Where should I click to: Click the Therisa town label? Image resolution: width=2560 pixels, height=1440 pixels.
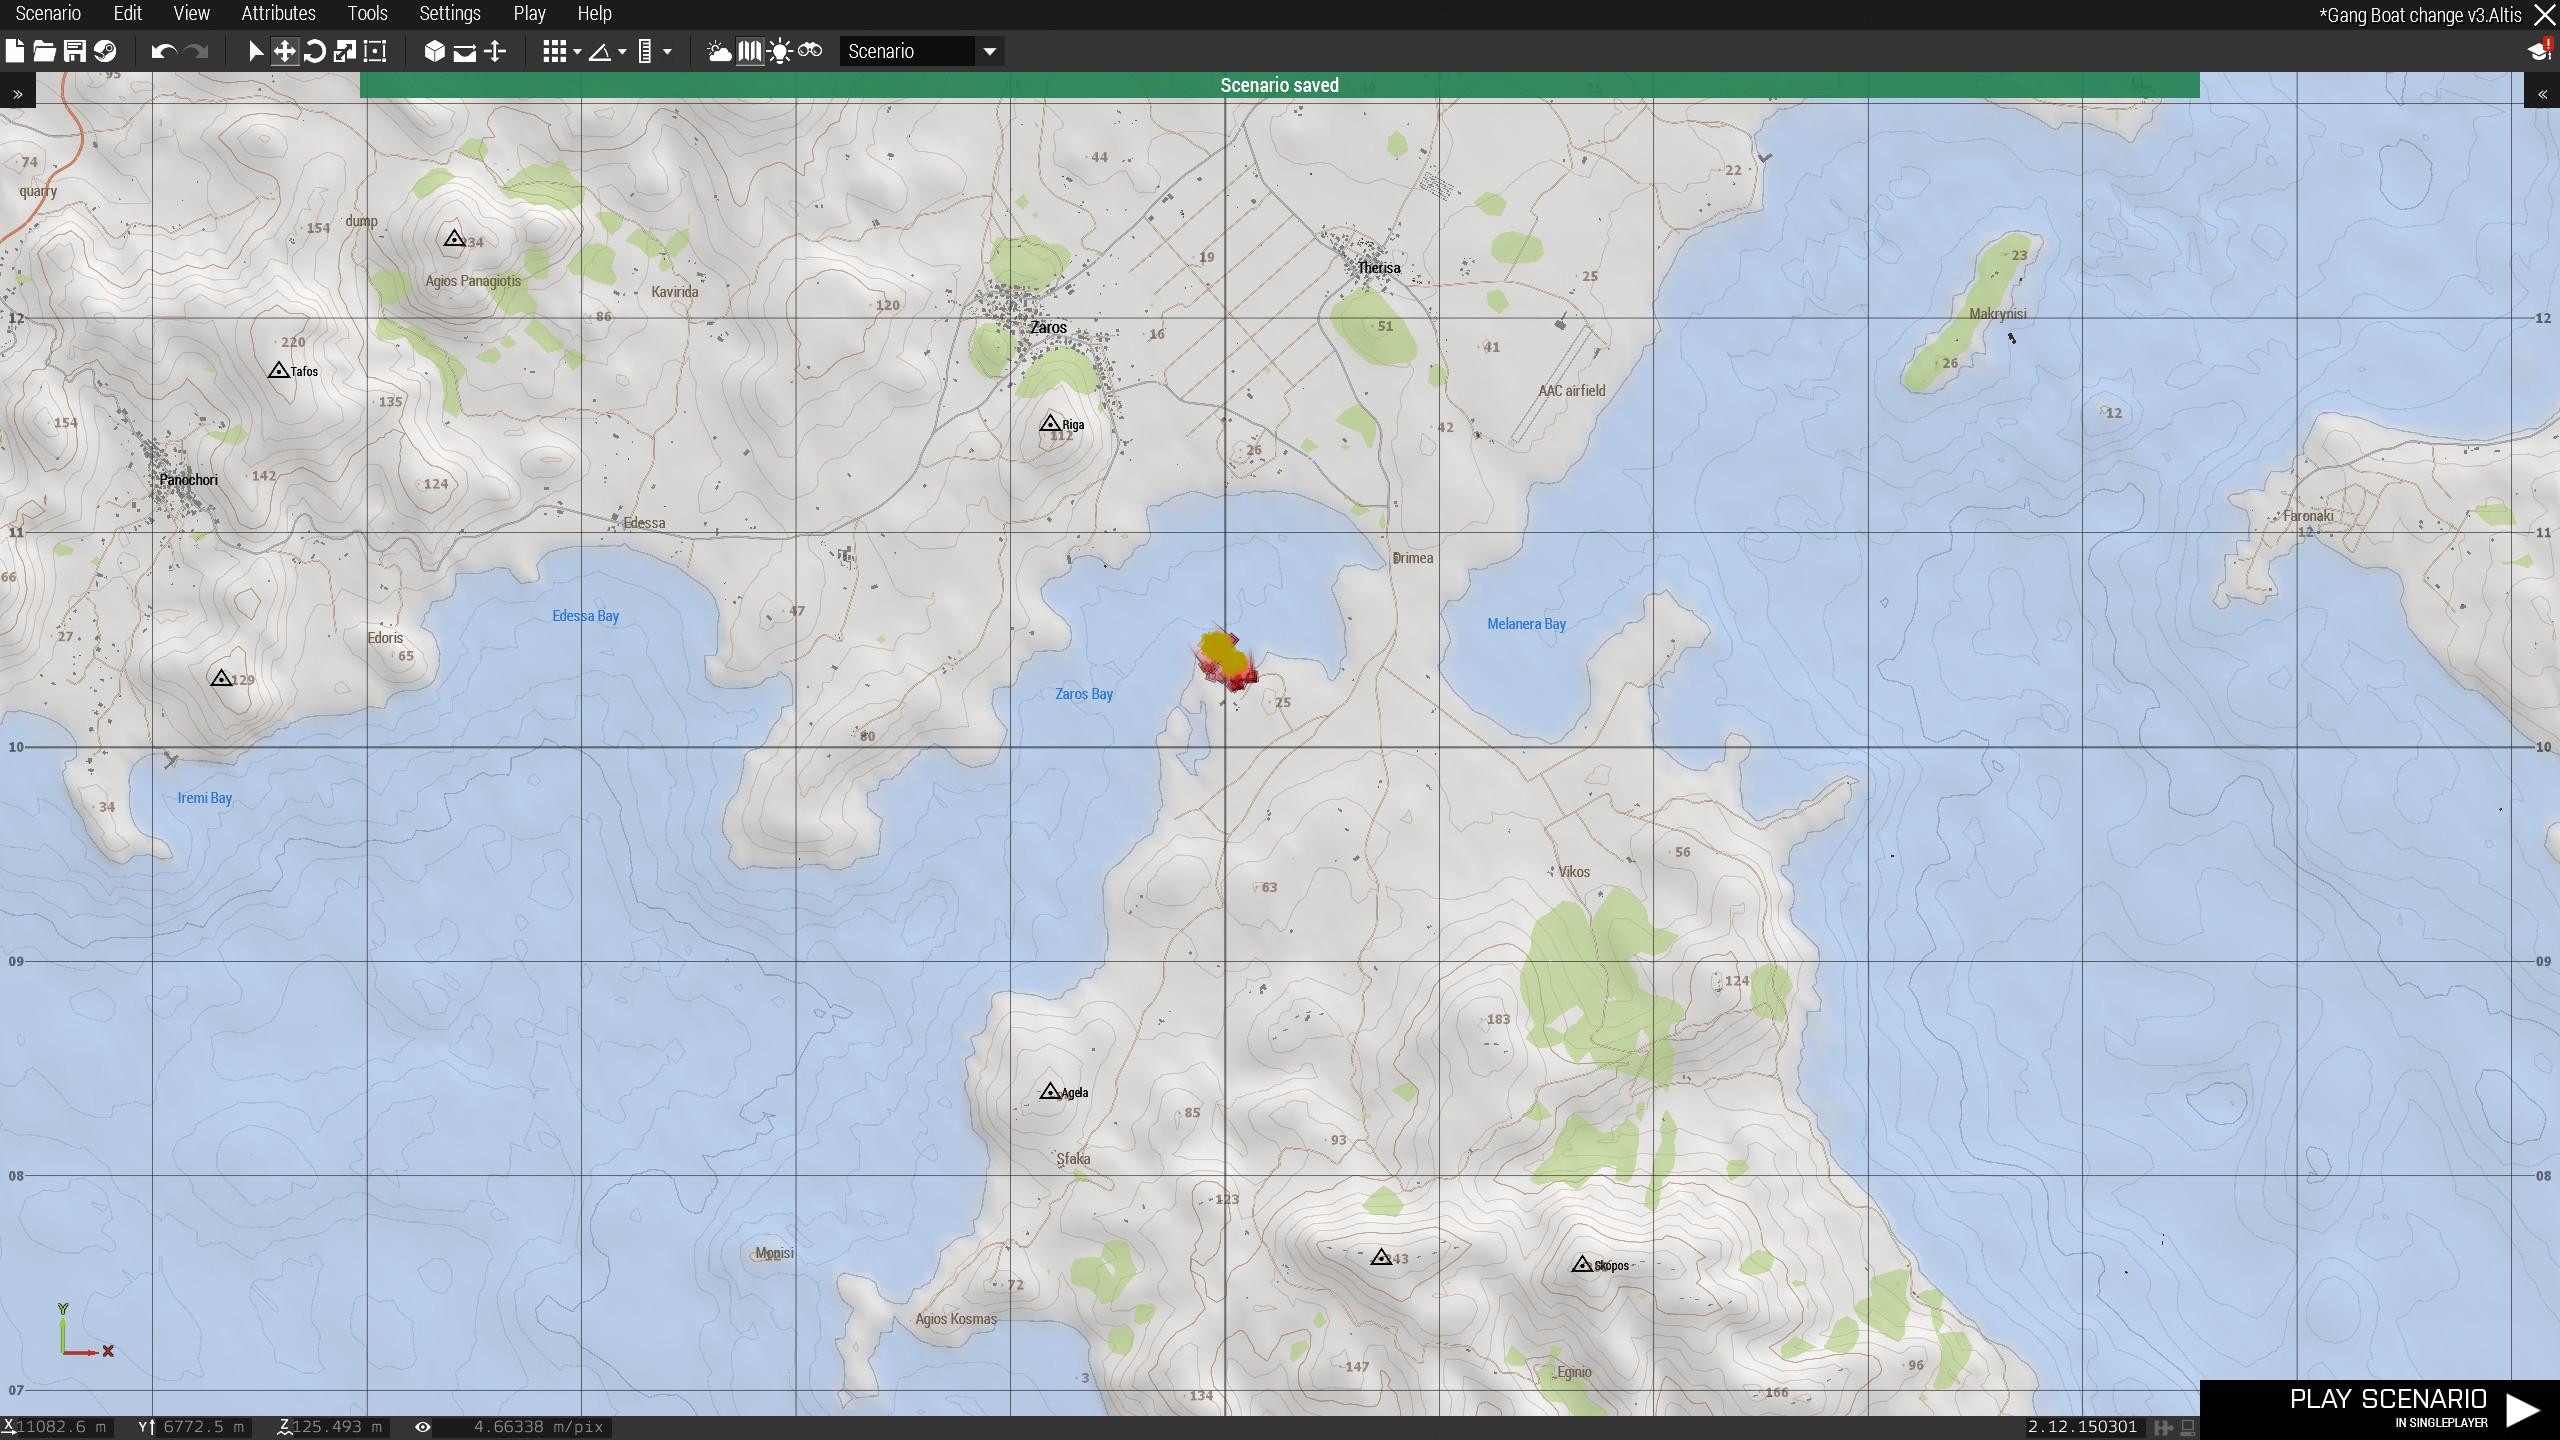[1378, 268]
